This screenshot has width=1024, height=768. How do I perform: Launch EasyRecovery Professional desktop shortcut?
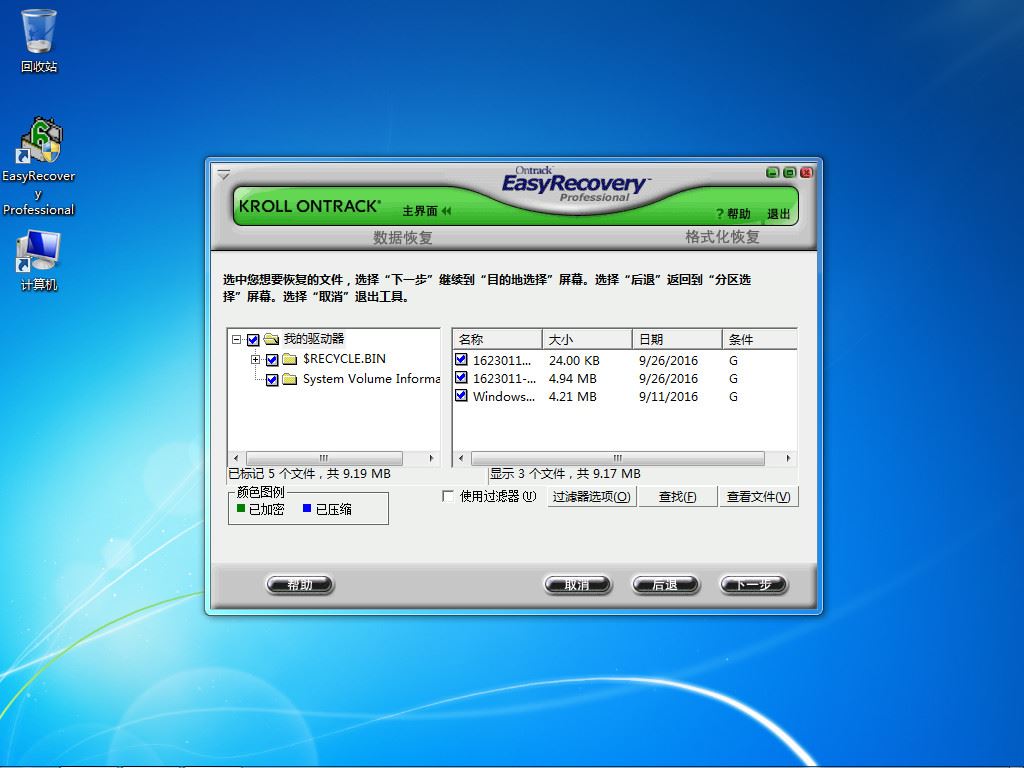pos(39,167)
